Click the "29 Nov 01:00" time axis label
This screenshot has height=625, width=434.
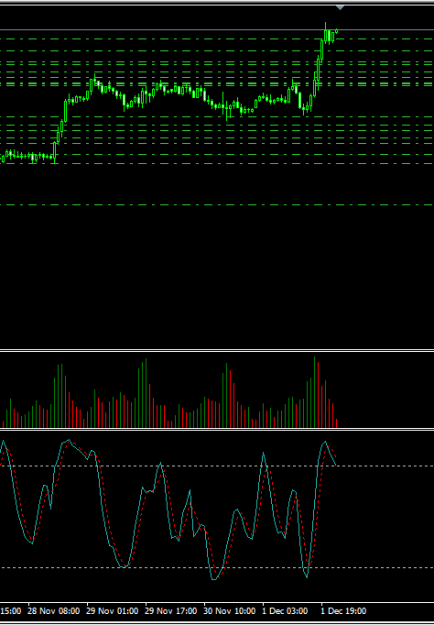112,611
